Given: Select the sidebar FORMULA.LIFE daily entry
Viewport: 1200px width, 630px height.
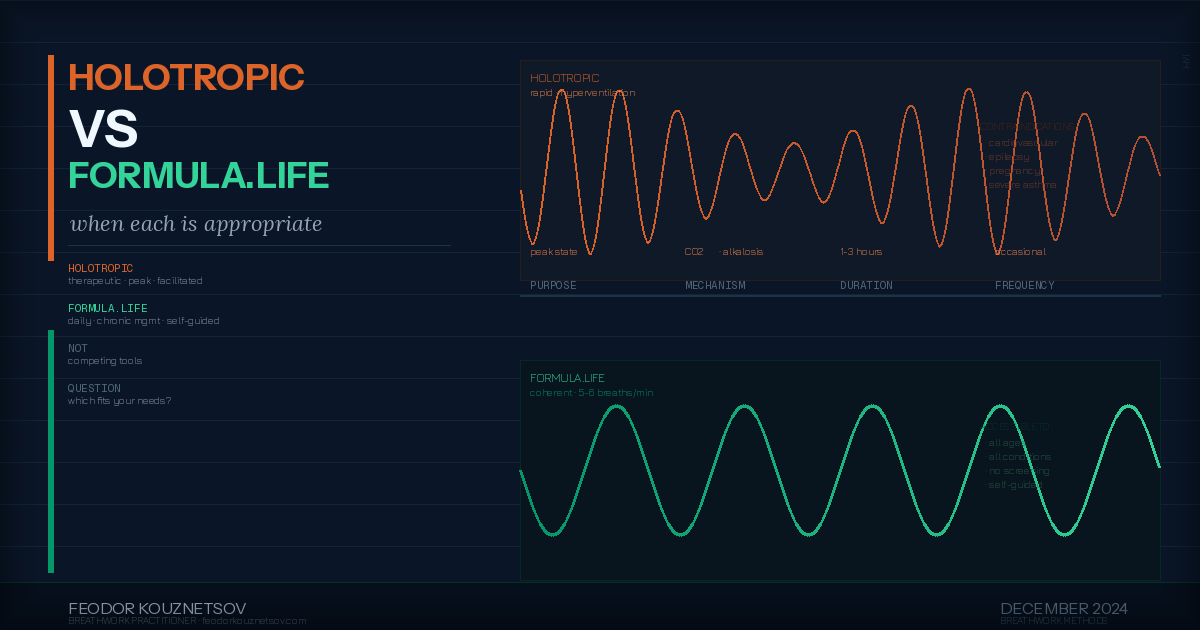Looking at the screenshot, I should [143, 314].
